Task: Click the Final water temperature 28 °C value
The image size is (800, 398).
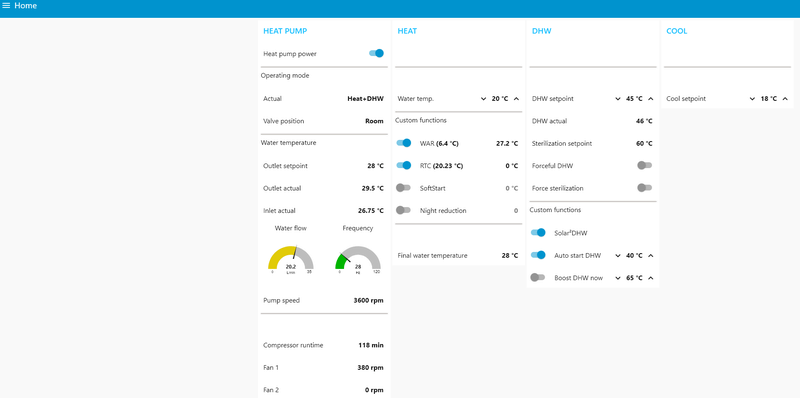Action: point(510,256)
